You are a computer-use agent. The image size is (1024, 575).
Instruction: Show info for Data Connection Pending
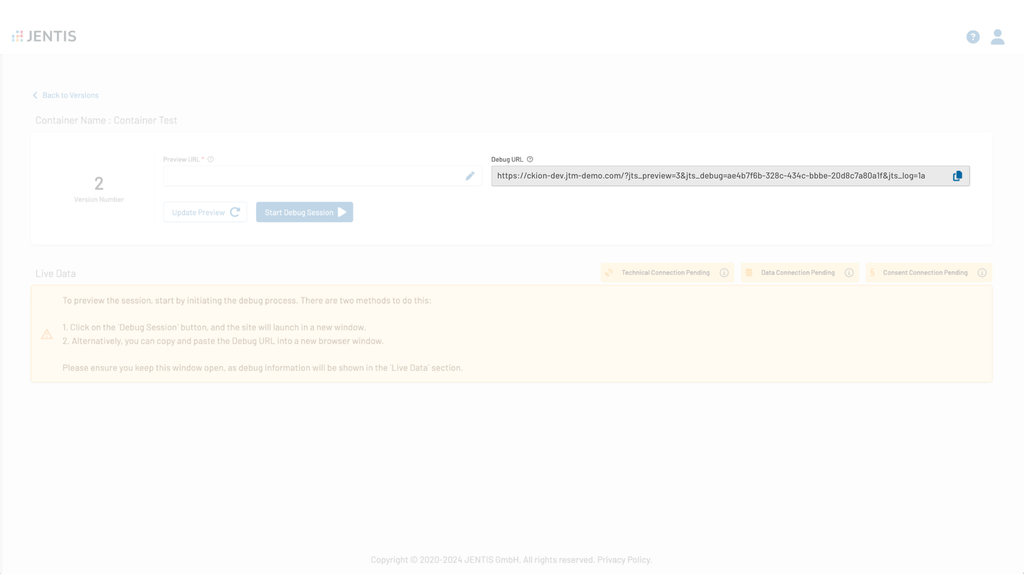(849, 273)
